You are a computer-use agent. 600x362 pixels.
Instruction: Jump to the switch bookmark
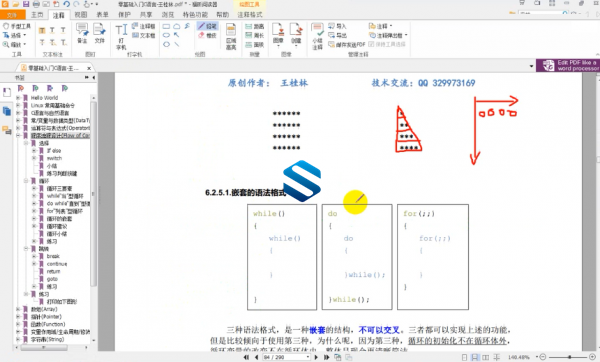click(54, 158)
